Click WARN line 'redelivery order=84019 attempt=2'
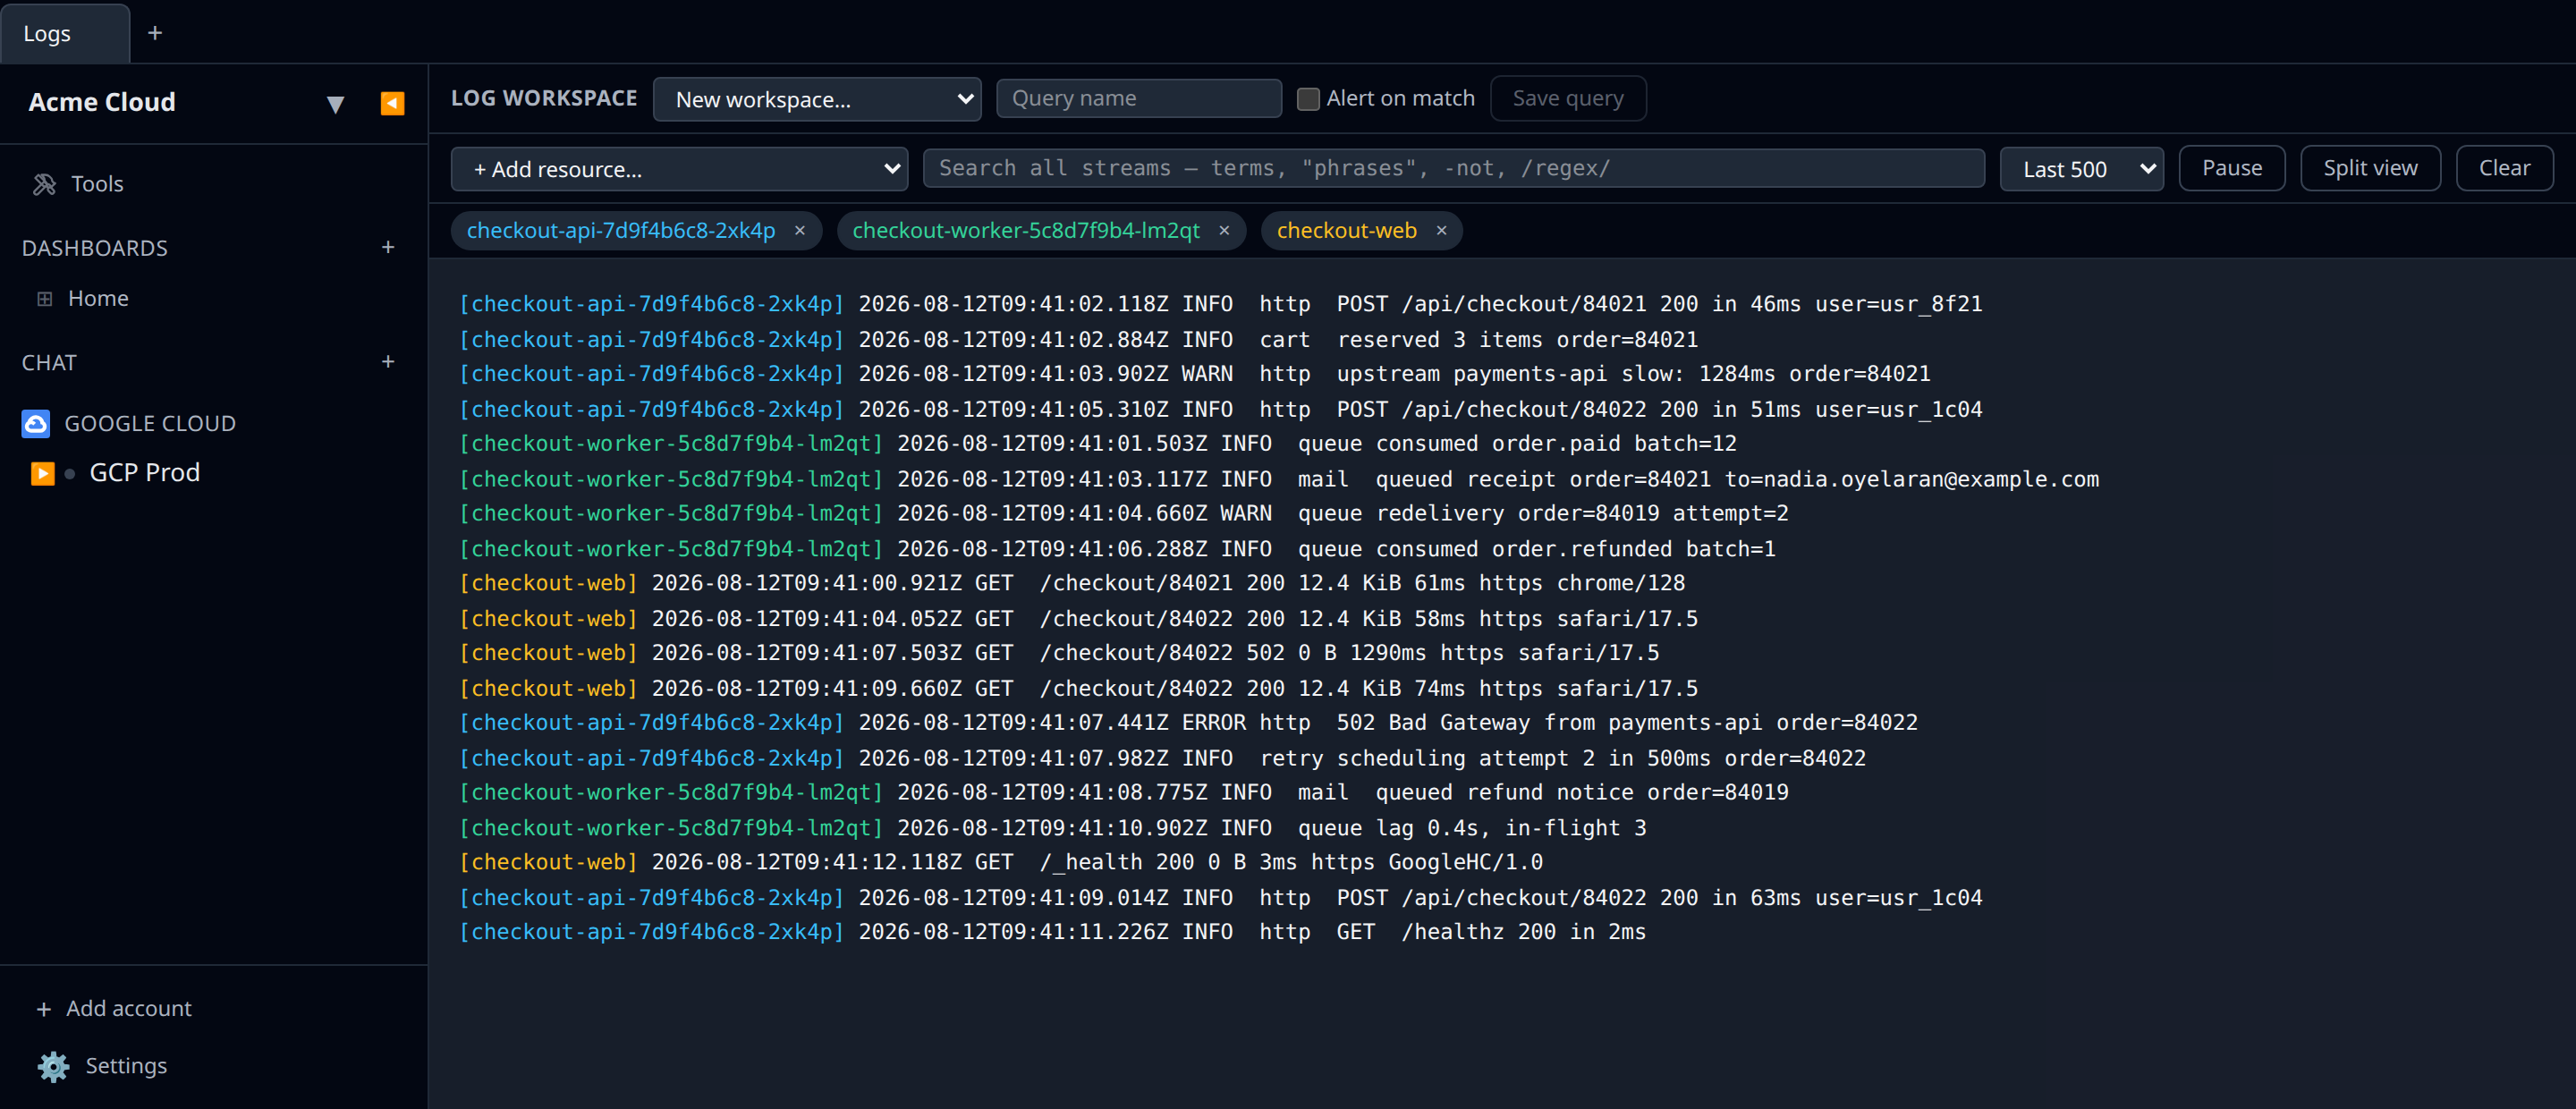 point(1123,514)
